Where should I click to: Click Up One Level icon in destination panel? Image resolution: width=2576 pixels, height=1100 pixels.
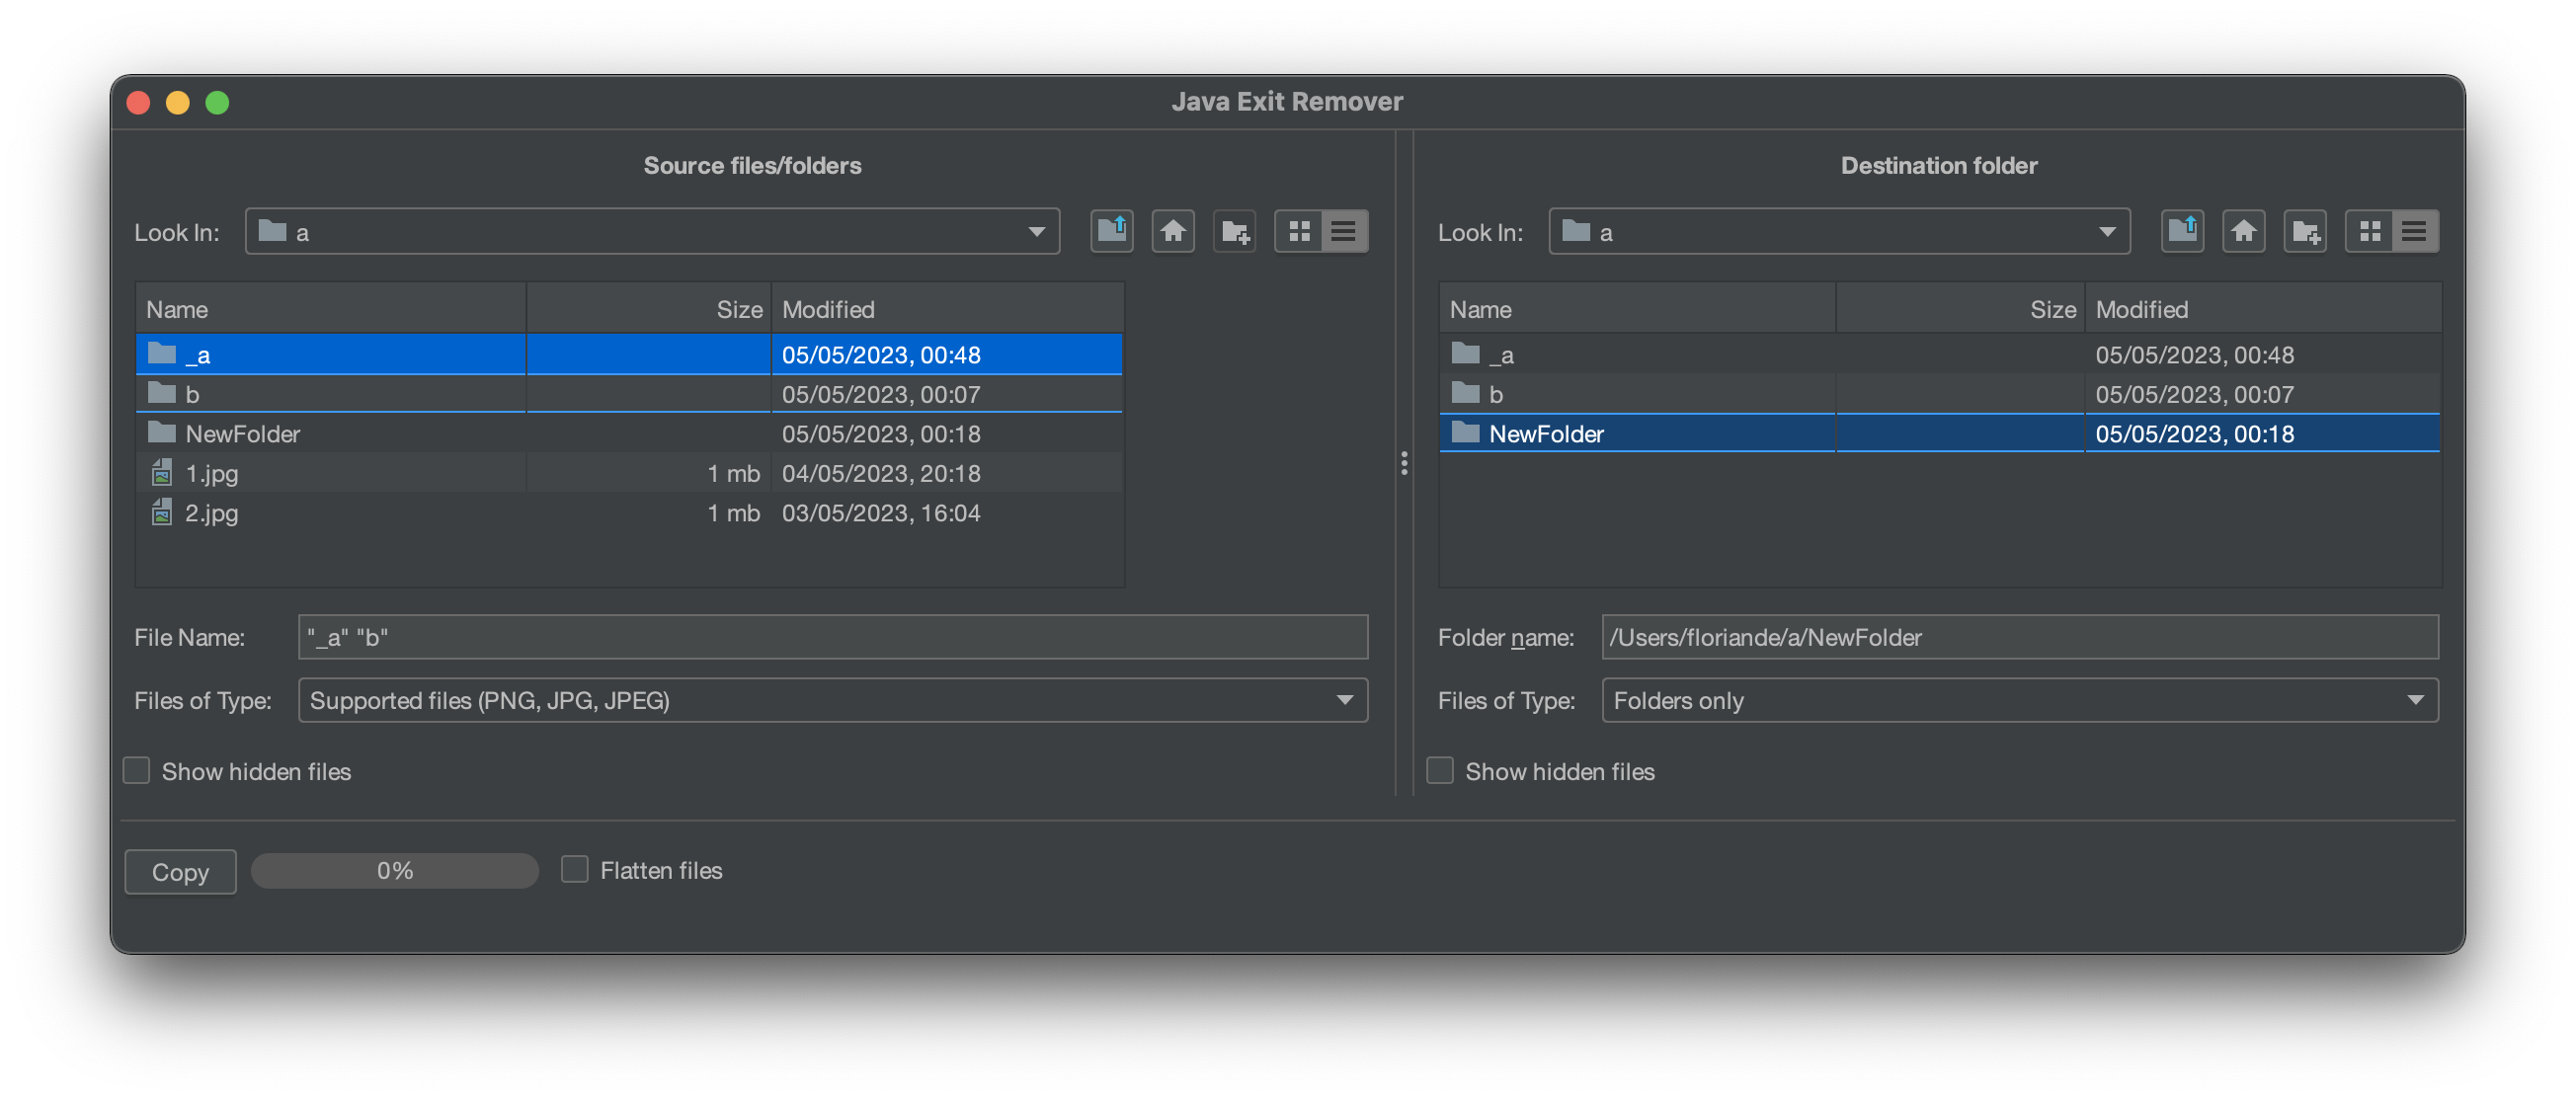(2182, 232)
